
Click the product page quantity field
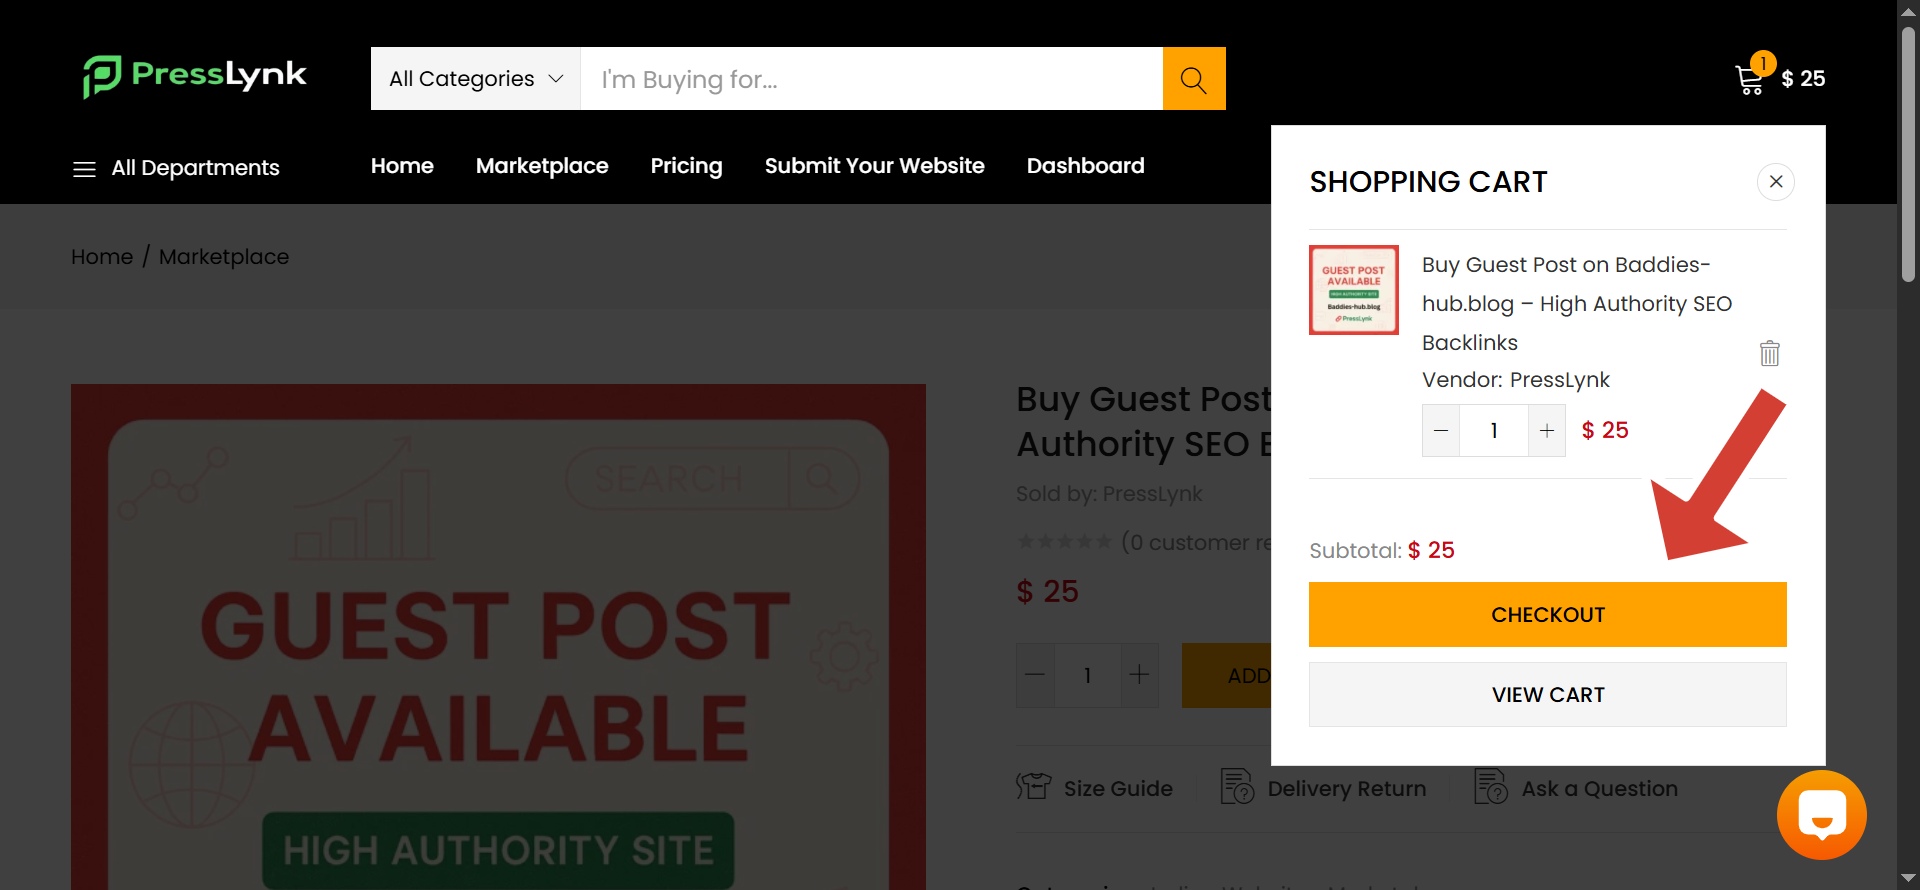point(1087,675)
